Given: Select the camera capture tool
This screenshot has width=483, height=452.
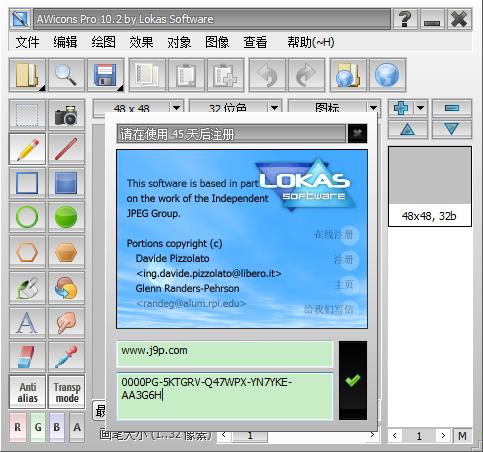Looking at the screenshot, I should click(66, 115).
